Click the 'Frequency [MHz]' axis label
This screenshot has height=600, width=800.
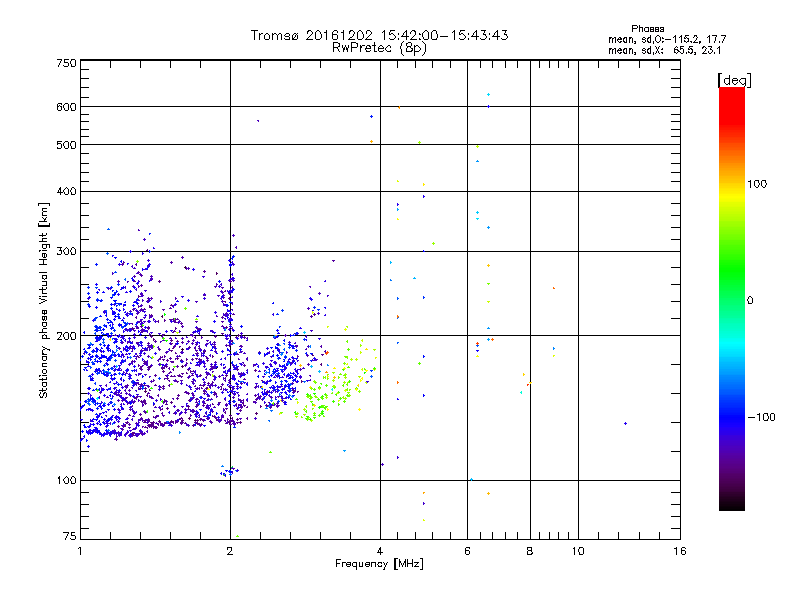coord(379,564)
